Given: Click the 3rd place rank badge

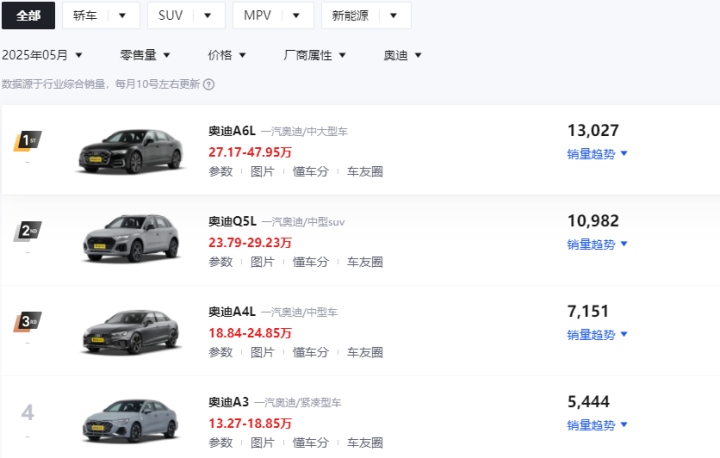Looking at the screenshot, I should 28,322.
